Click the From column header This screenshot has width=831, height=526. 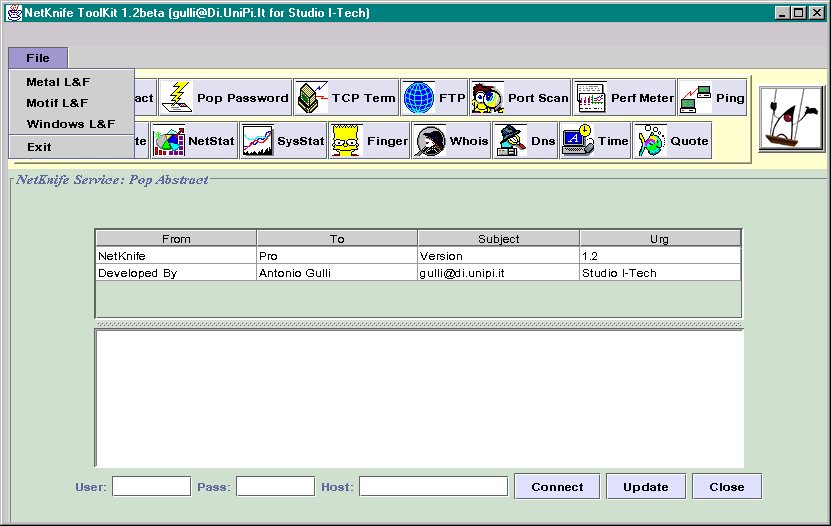point(176,238)
